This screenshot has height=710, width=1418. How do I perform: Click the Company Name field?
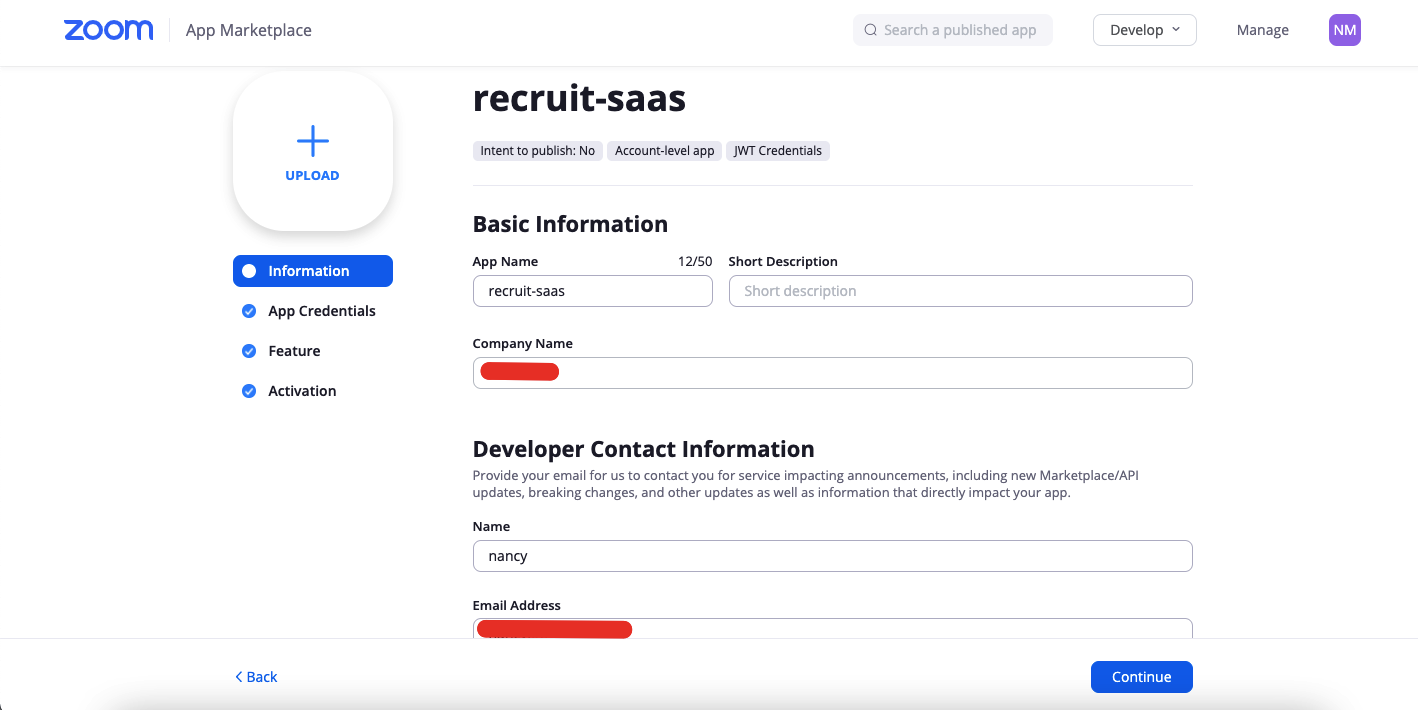coord(833,373)
